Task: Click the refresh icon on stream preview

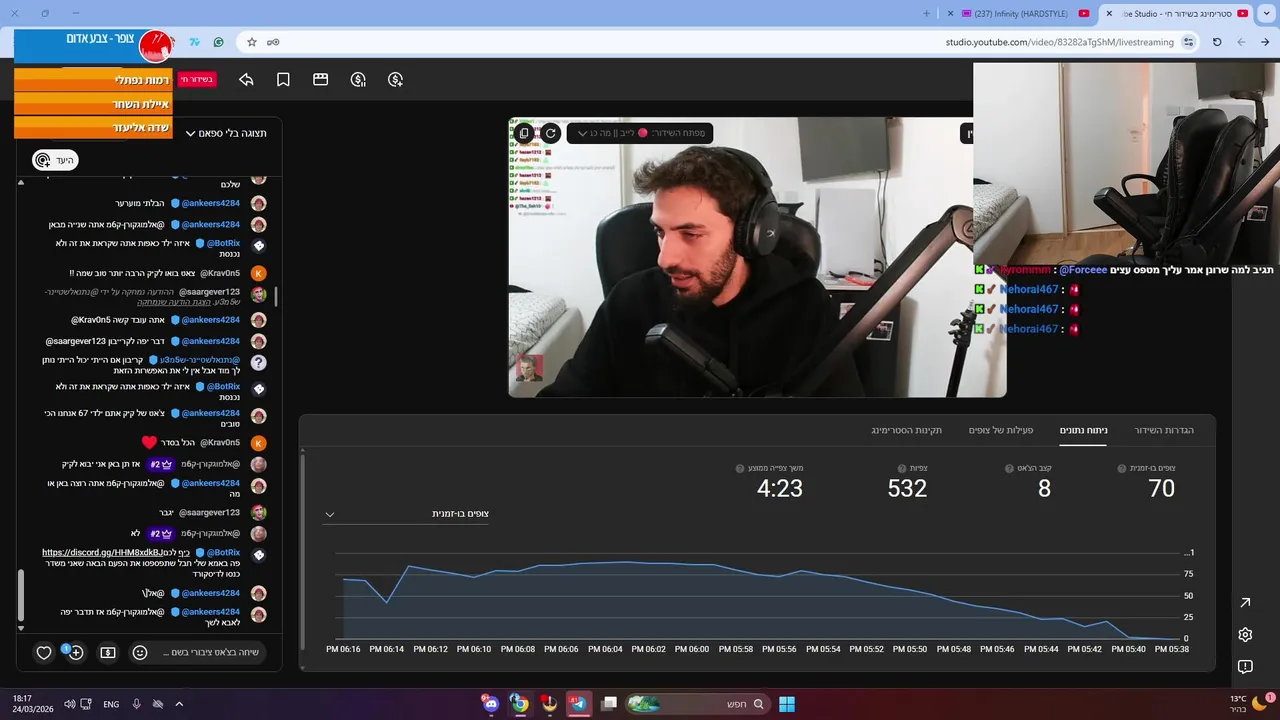Action: point(550,133)
